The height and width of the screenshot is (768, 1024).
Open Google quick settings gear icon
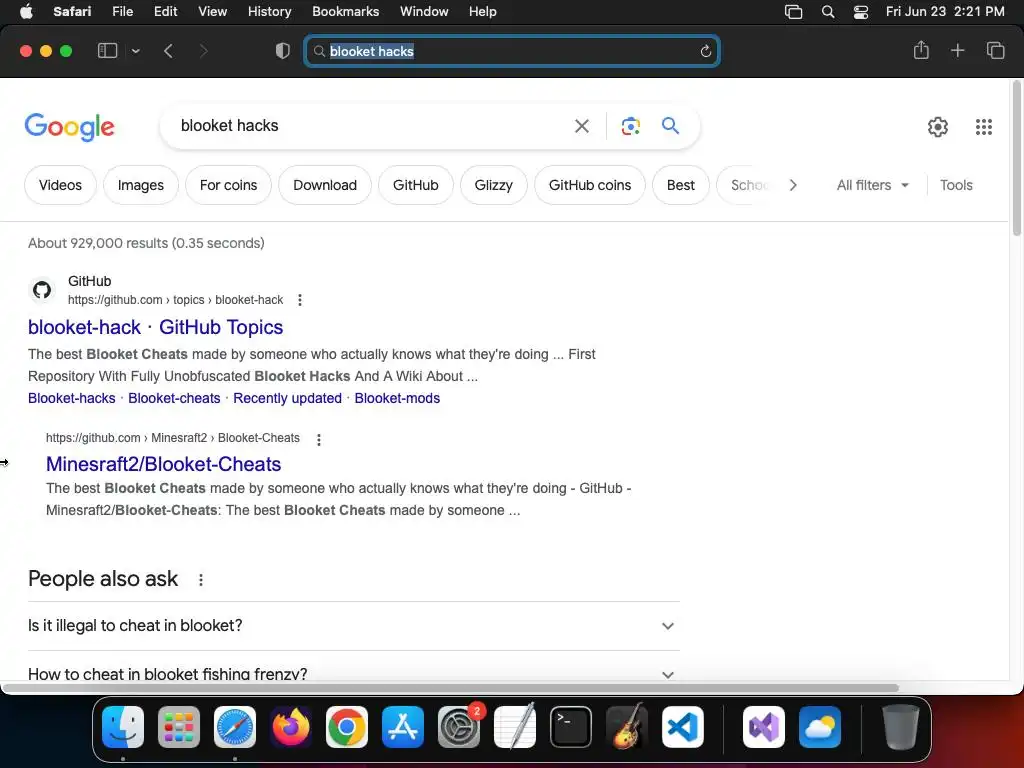(938, 127)
